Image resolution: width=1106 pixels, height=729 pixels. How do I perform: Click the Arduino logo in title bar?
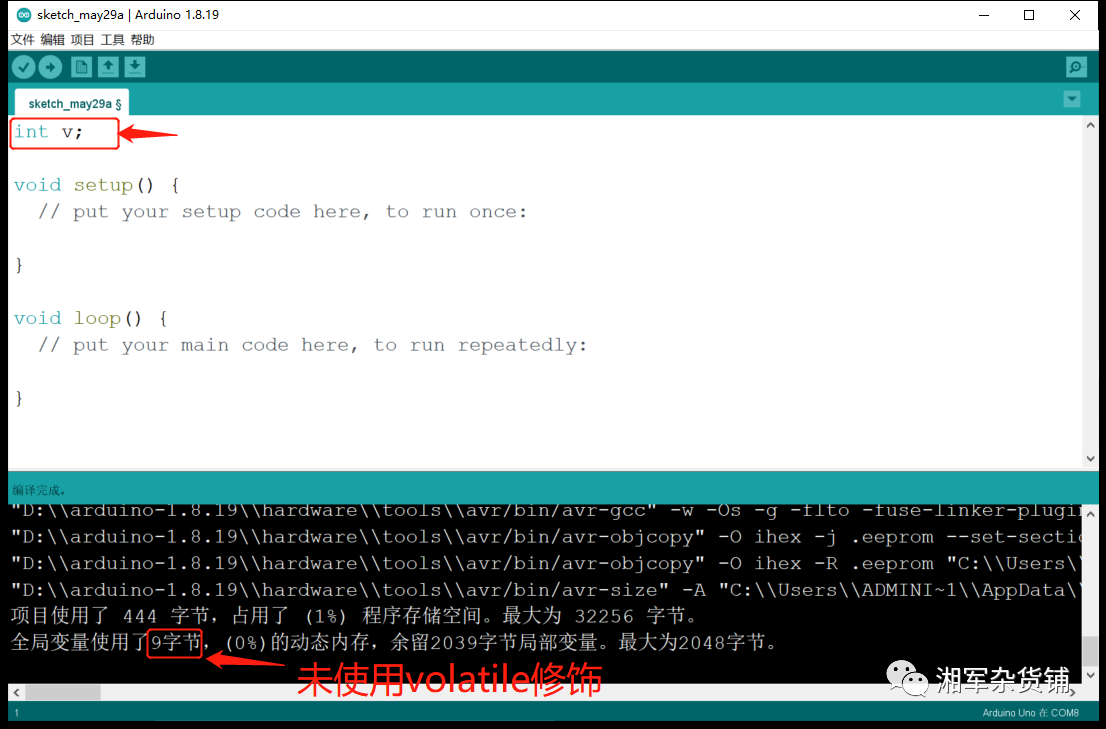(23, 15)
